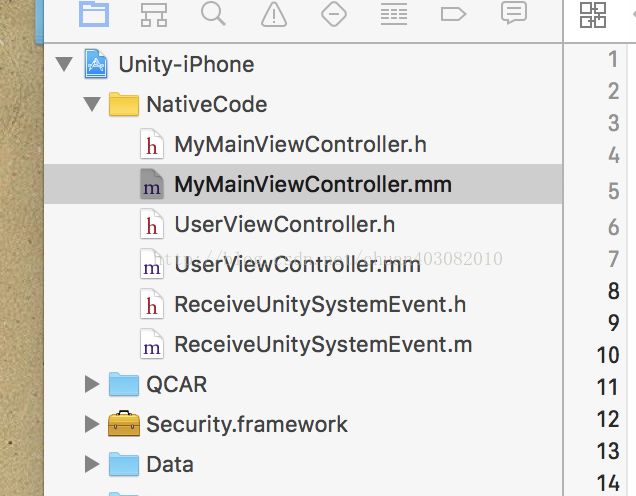Open the Find navigator magnifier icon
Image resolution: width=636 pixels, height=496 pixels.
(x=213, y=13)
